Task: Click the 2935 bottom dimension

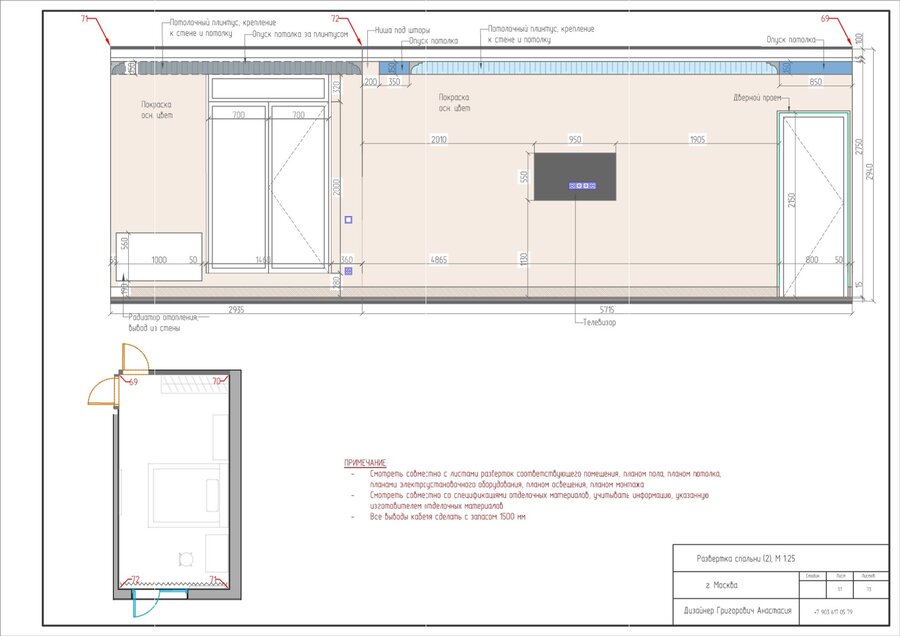Action: pyautogui.click(x=236, y=310)
